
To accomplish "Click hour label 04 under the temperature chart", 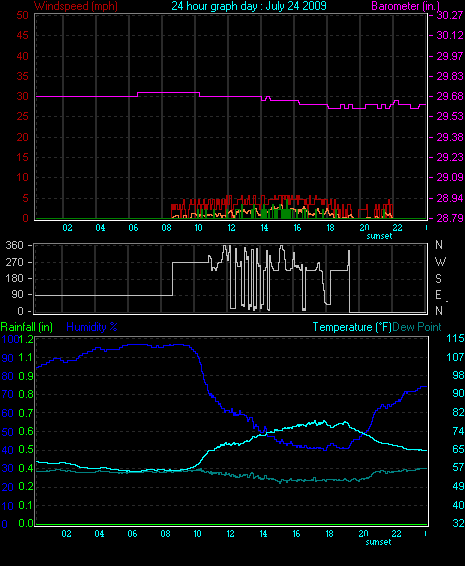I will (x=100, y=534).
